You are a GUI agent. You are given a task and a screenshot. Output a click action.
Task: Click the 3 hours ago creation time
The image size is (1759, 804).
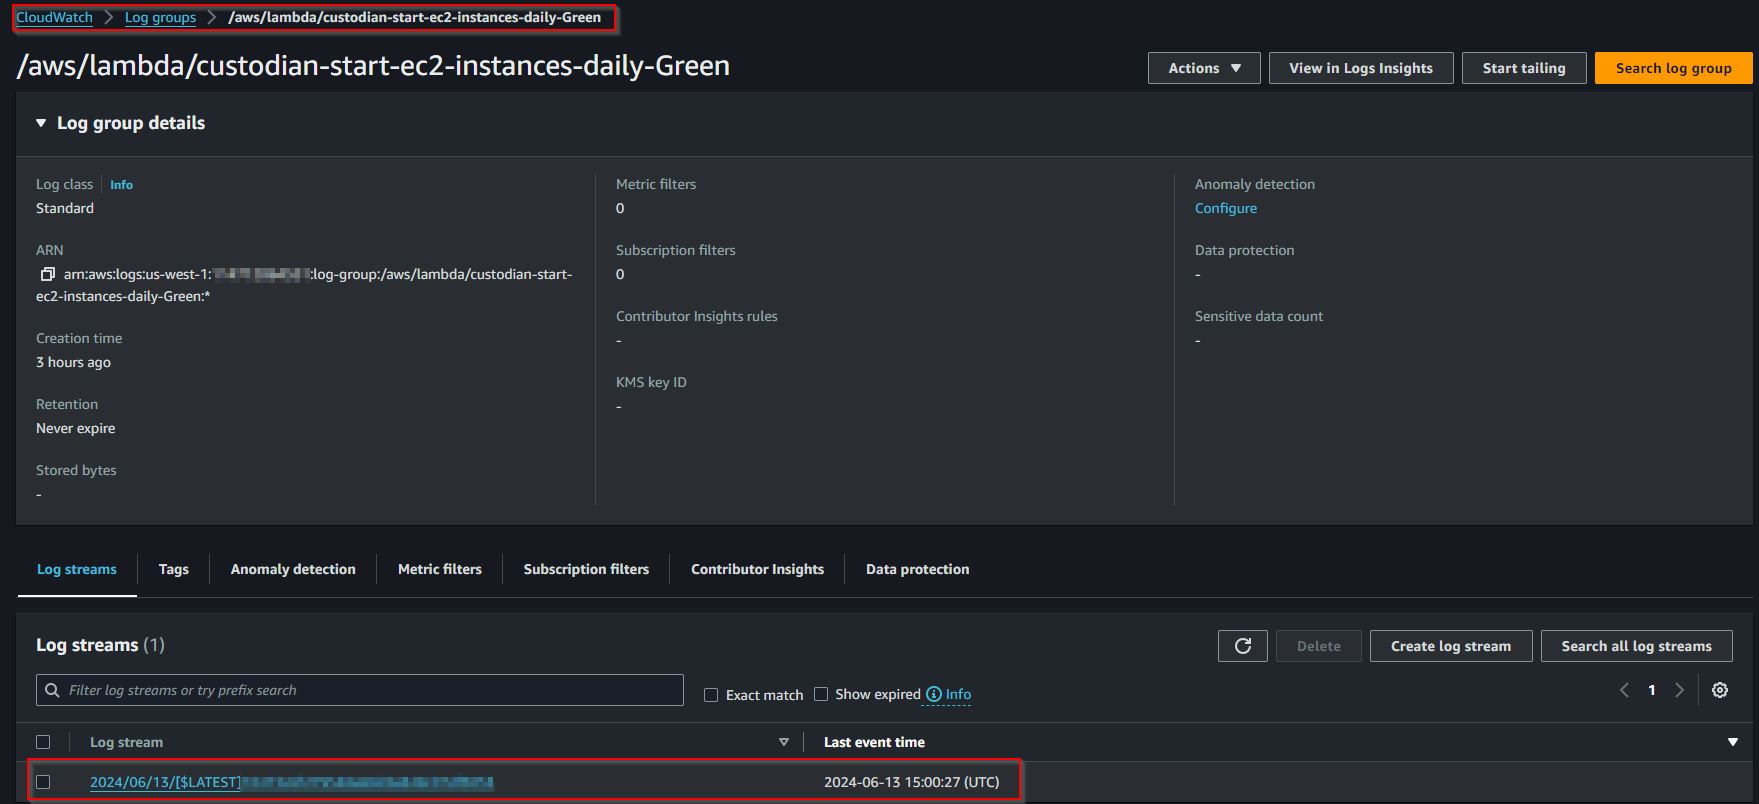click(73, 362)
